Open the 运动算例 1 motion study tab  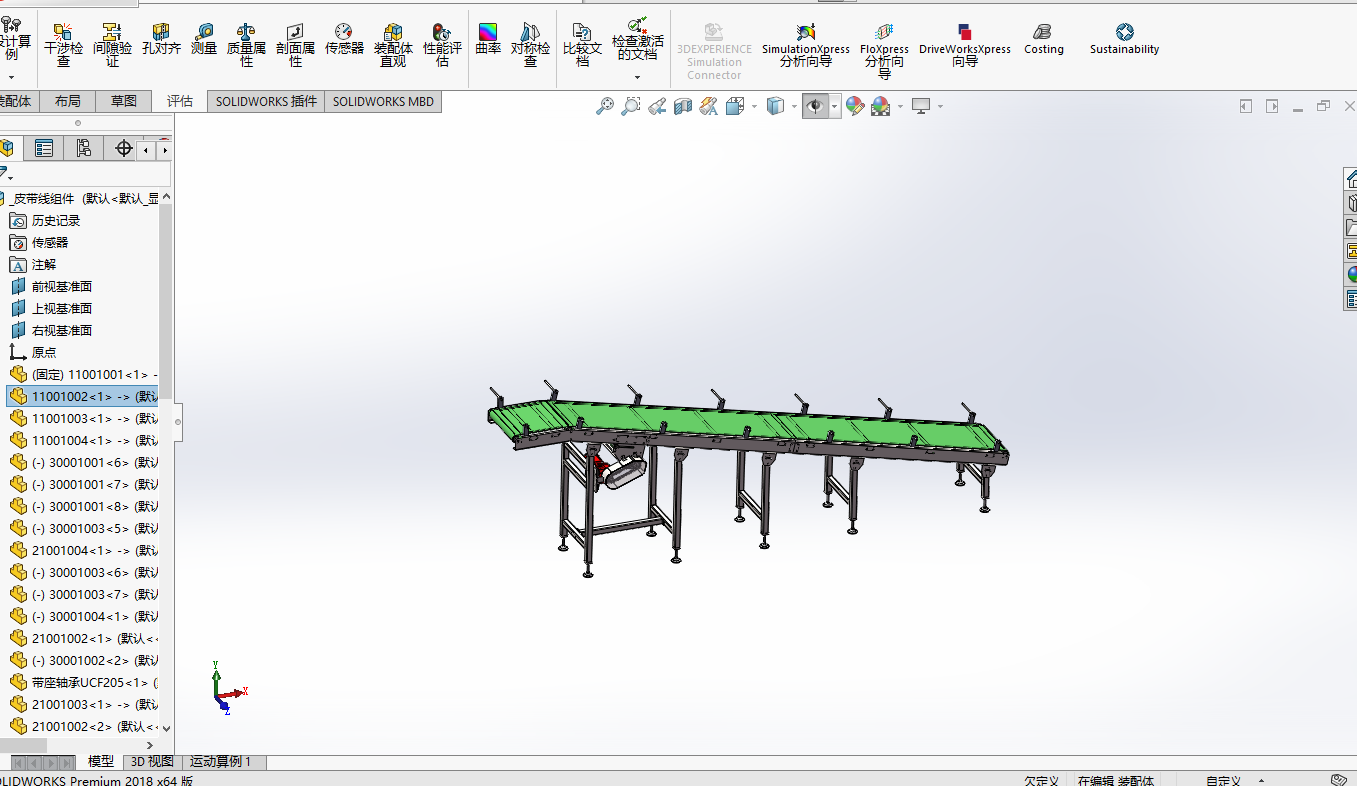pyautogui.click(x=221, y=762)
